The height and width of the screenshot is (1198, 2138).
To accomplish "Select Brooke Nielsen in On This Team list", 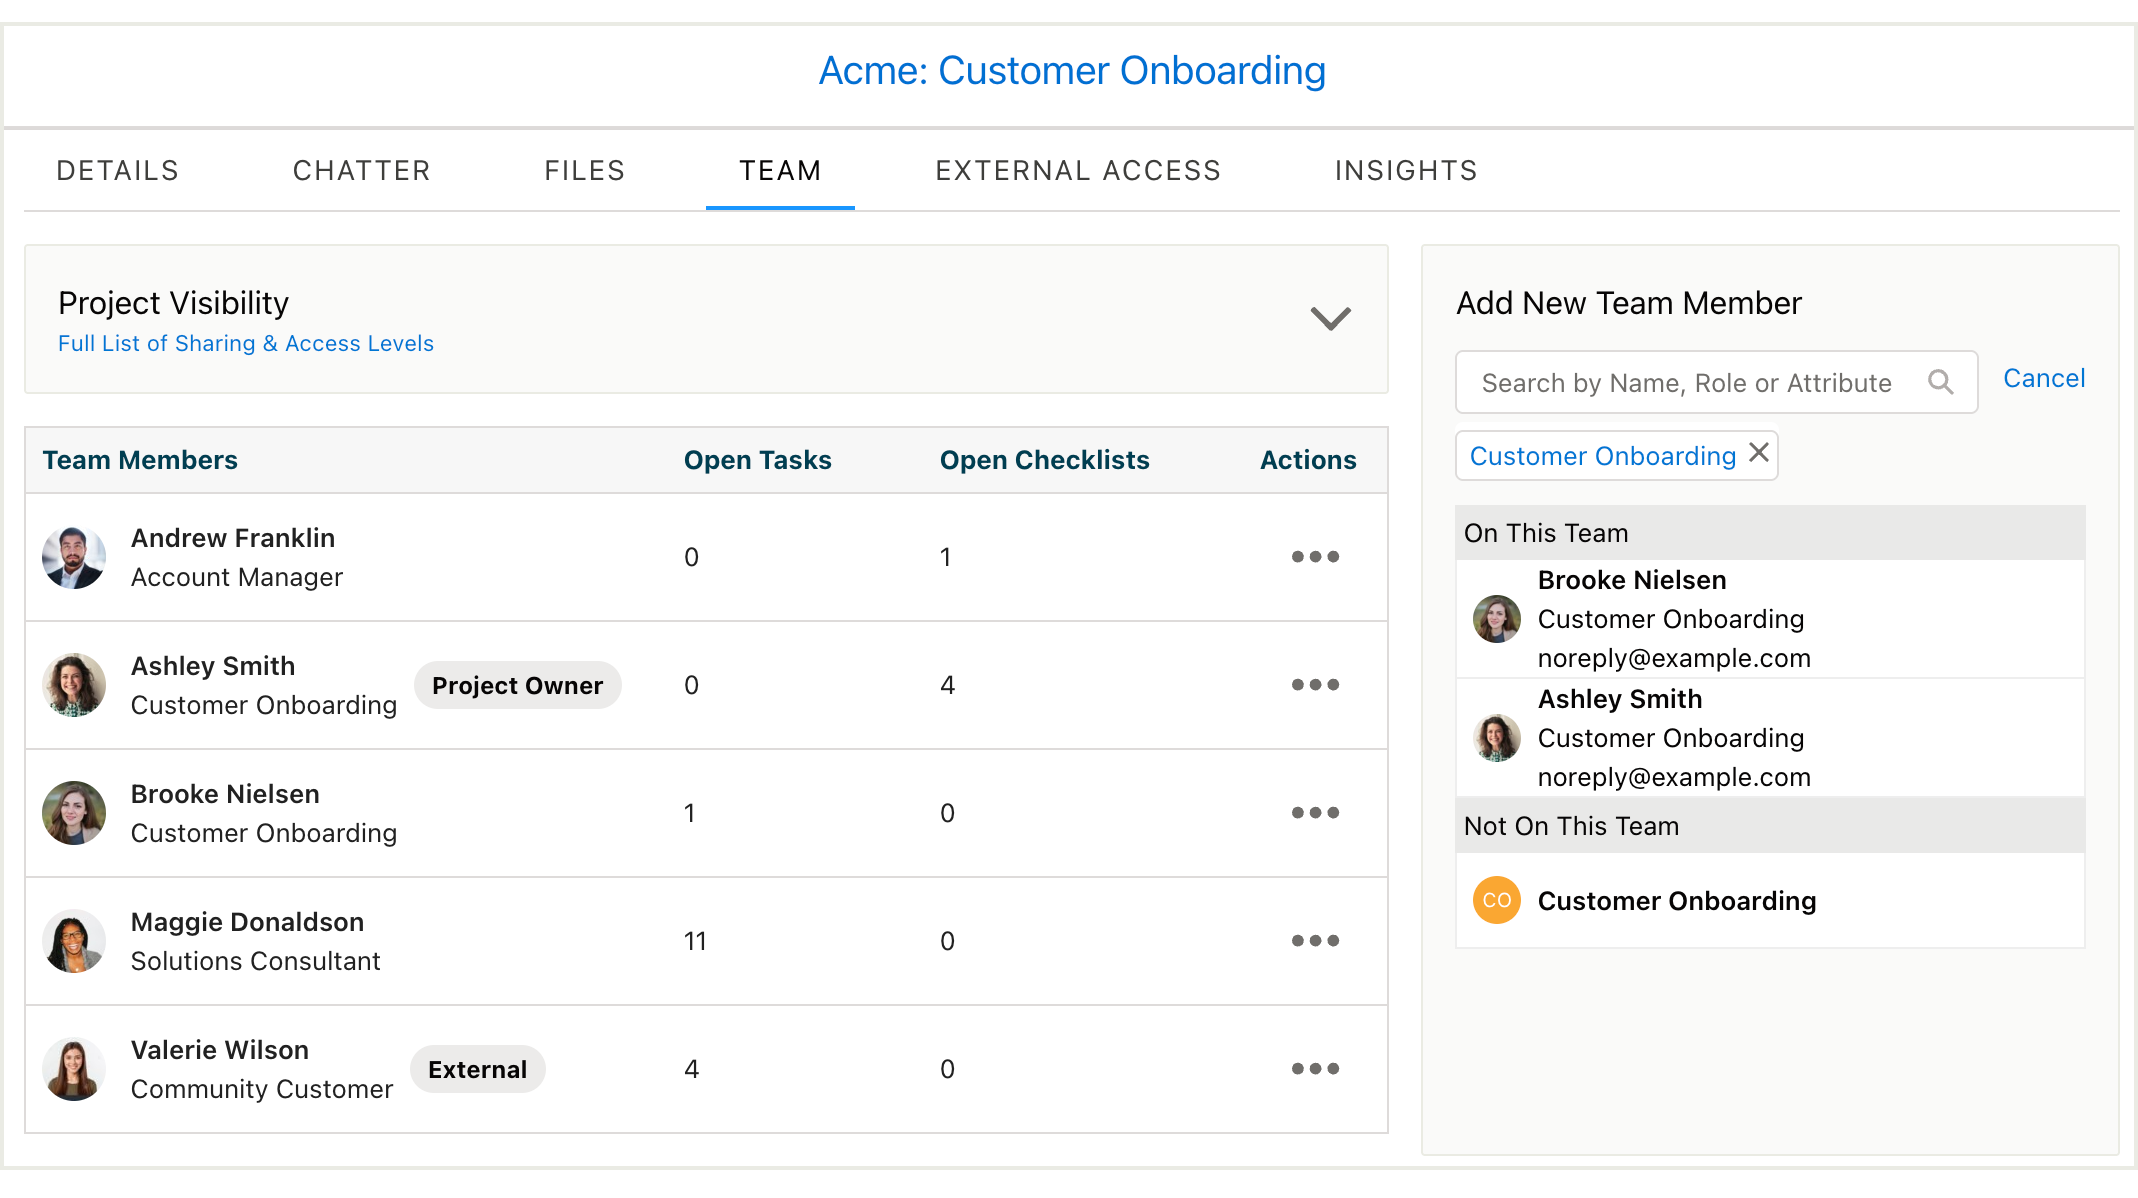I will 1770,619.
